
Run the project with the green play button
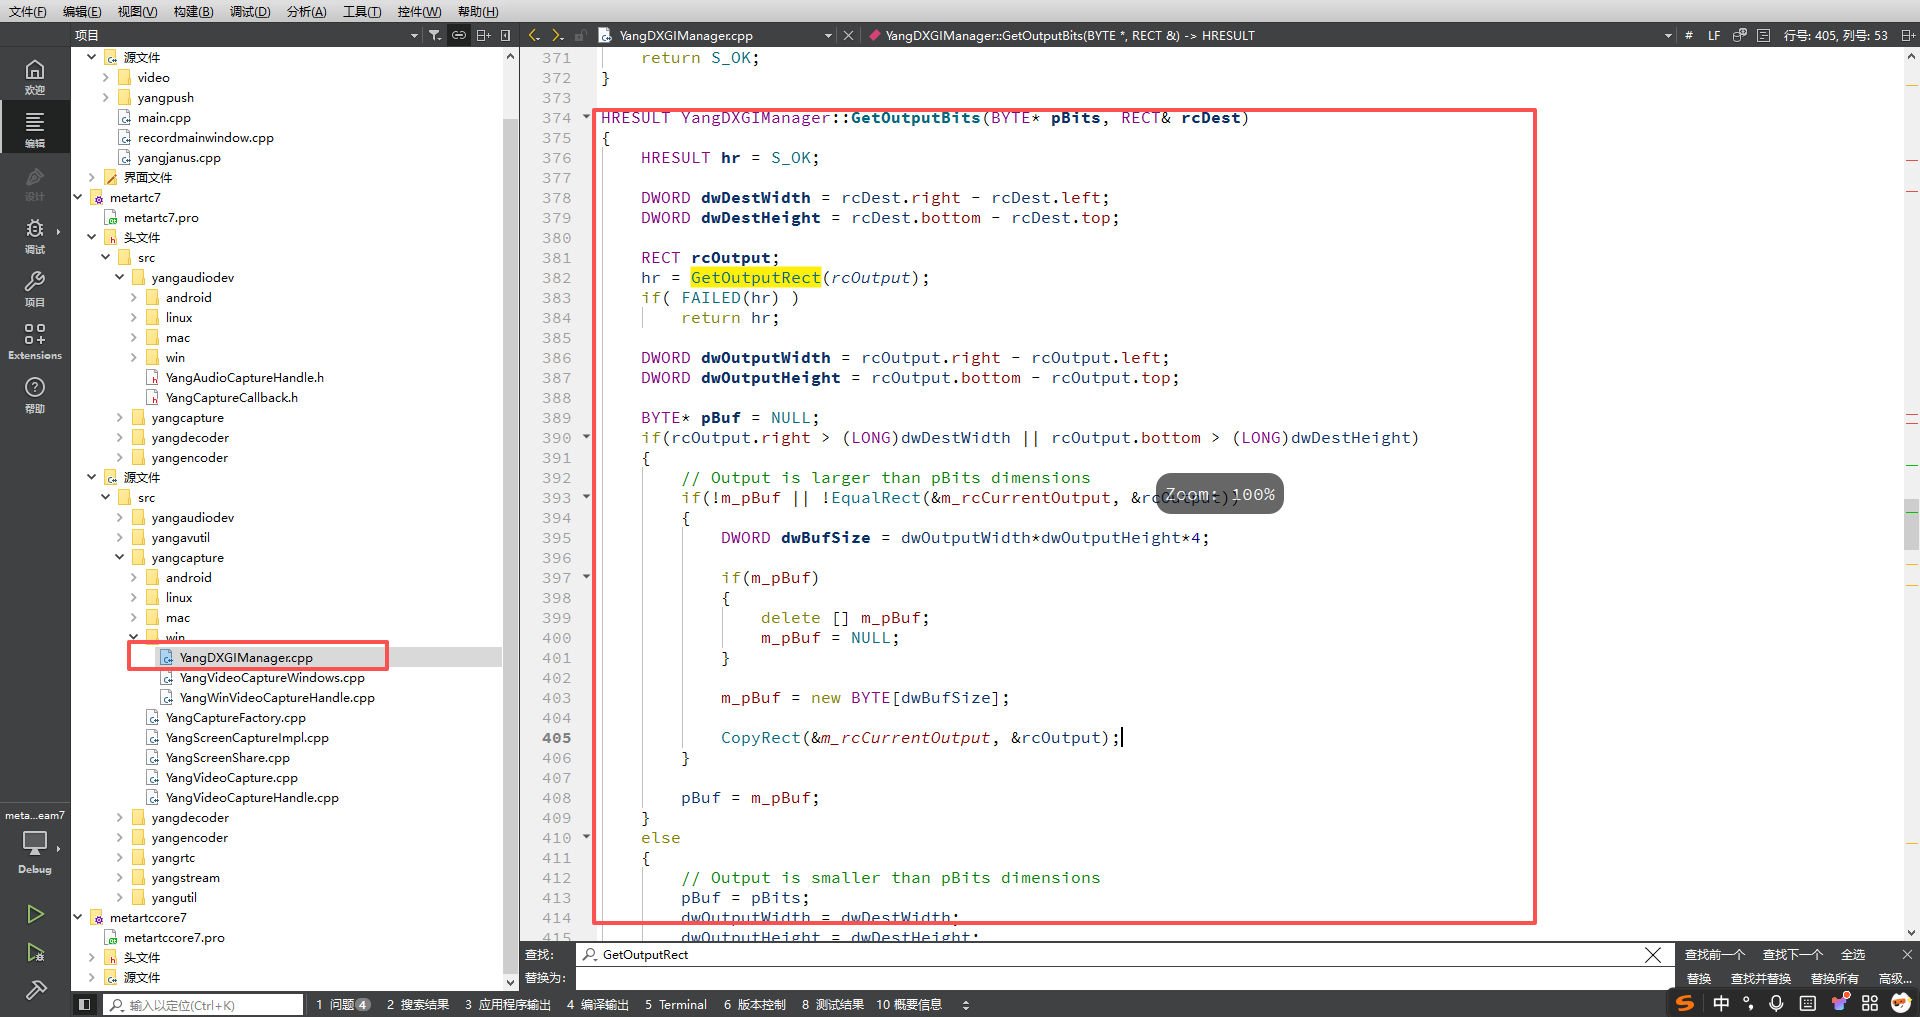[x=35, y=914]
